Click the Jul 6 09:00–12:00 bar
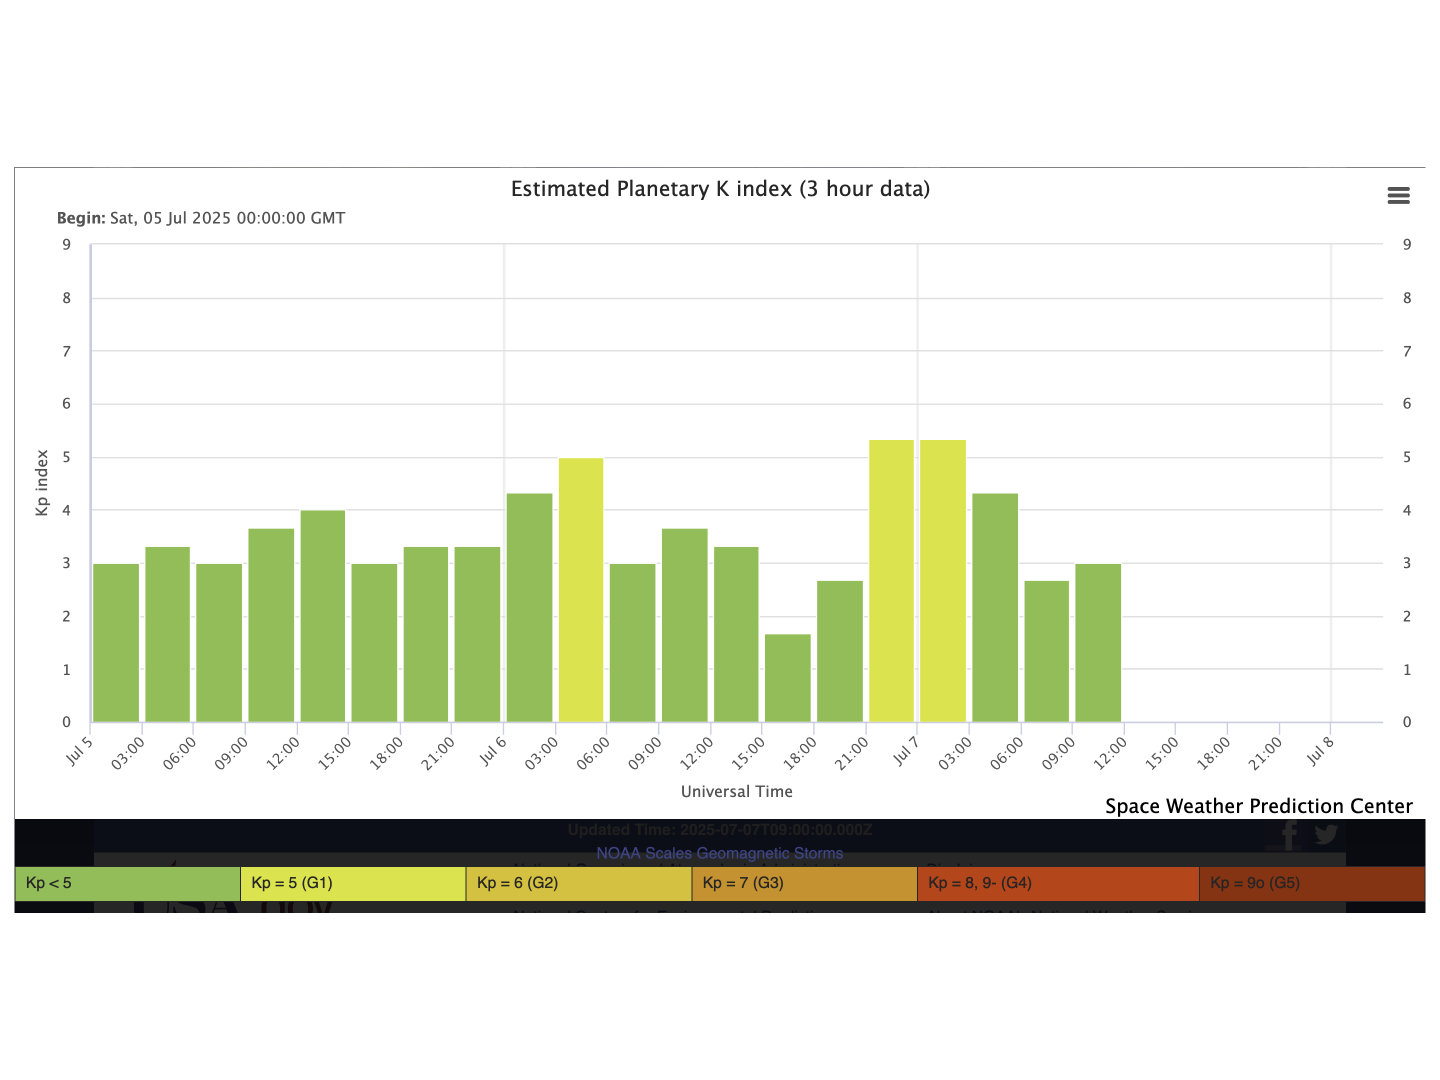 (685, 625)
